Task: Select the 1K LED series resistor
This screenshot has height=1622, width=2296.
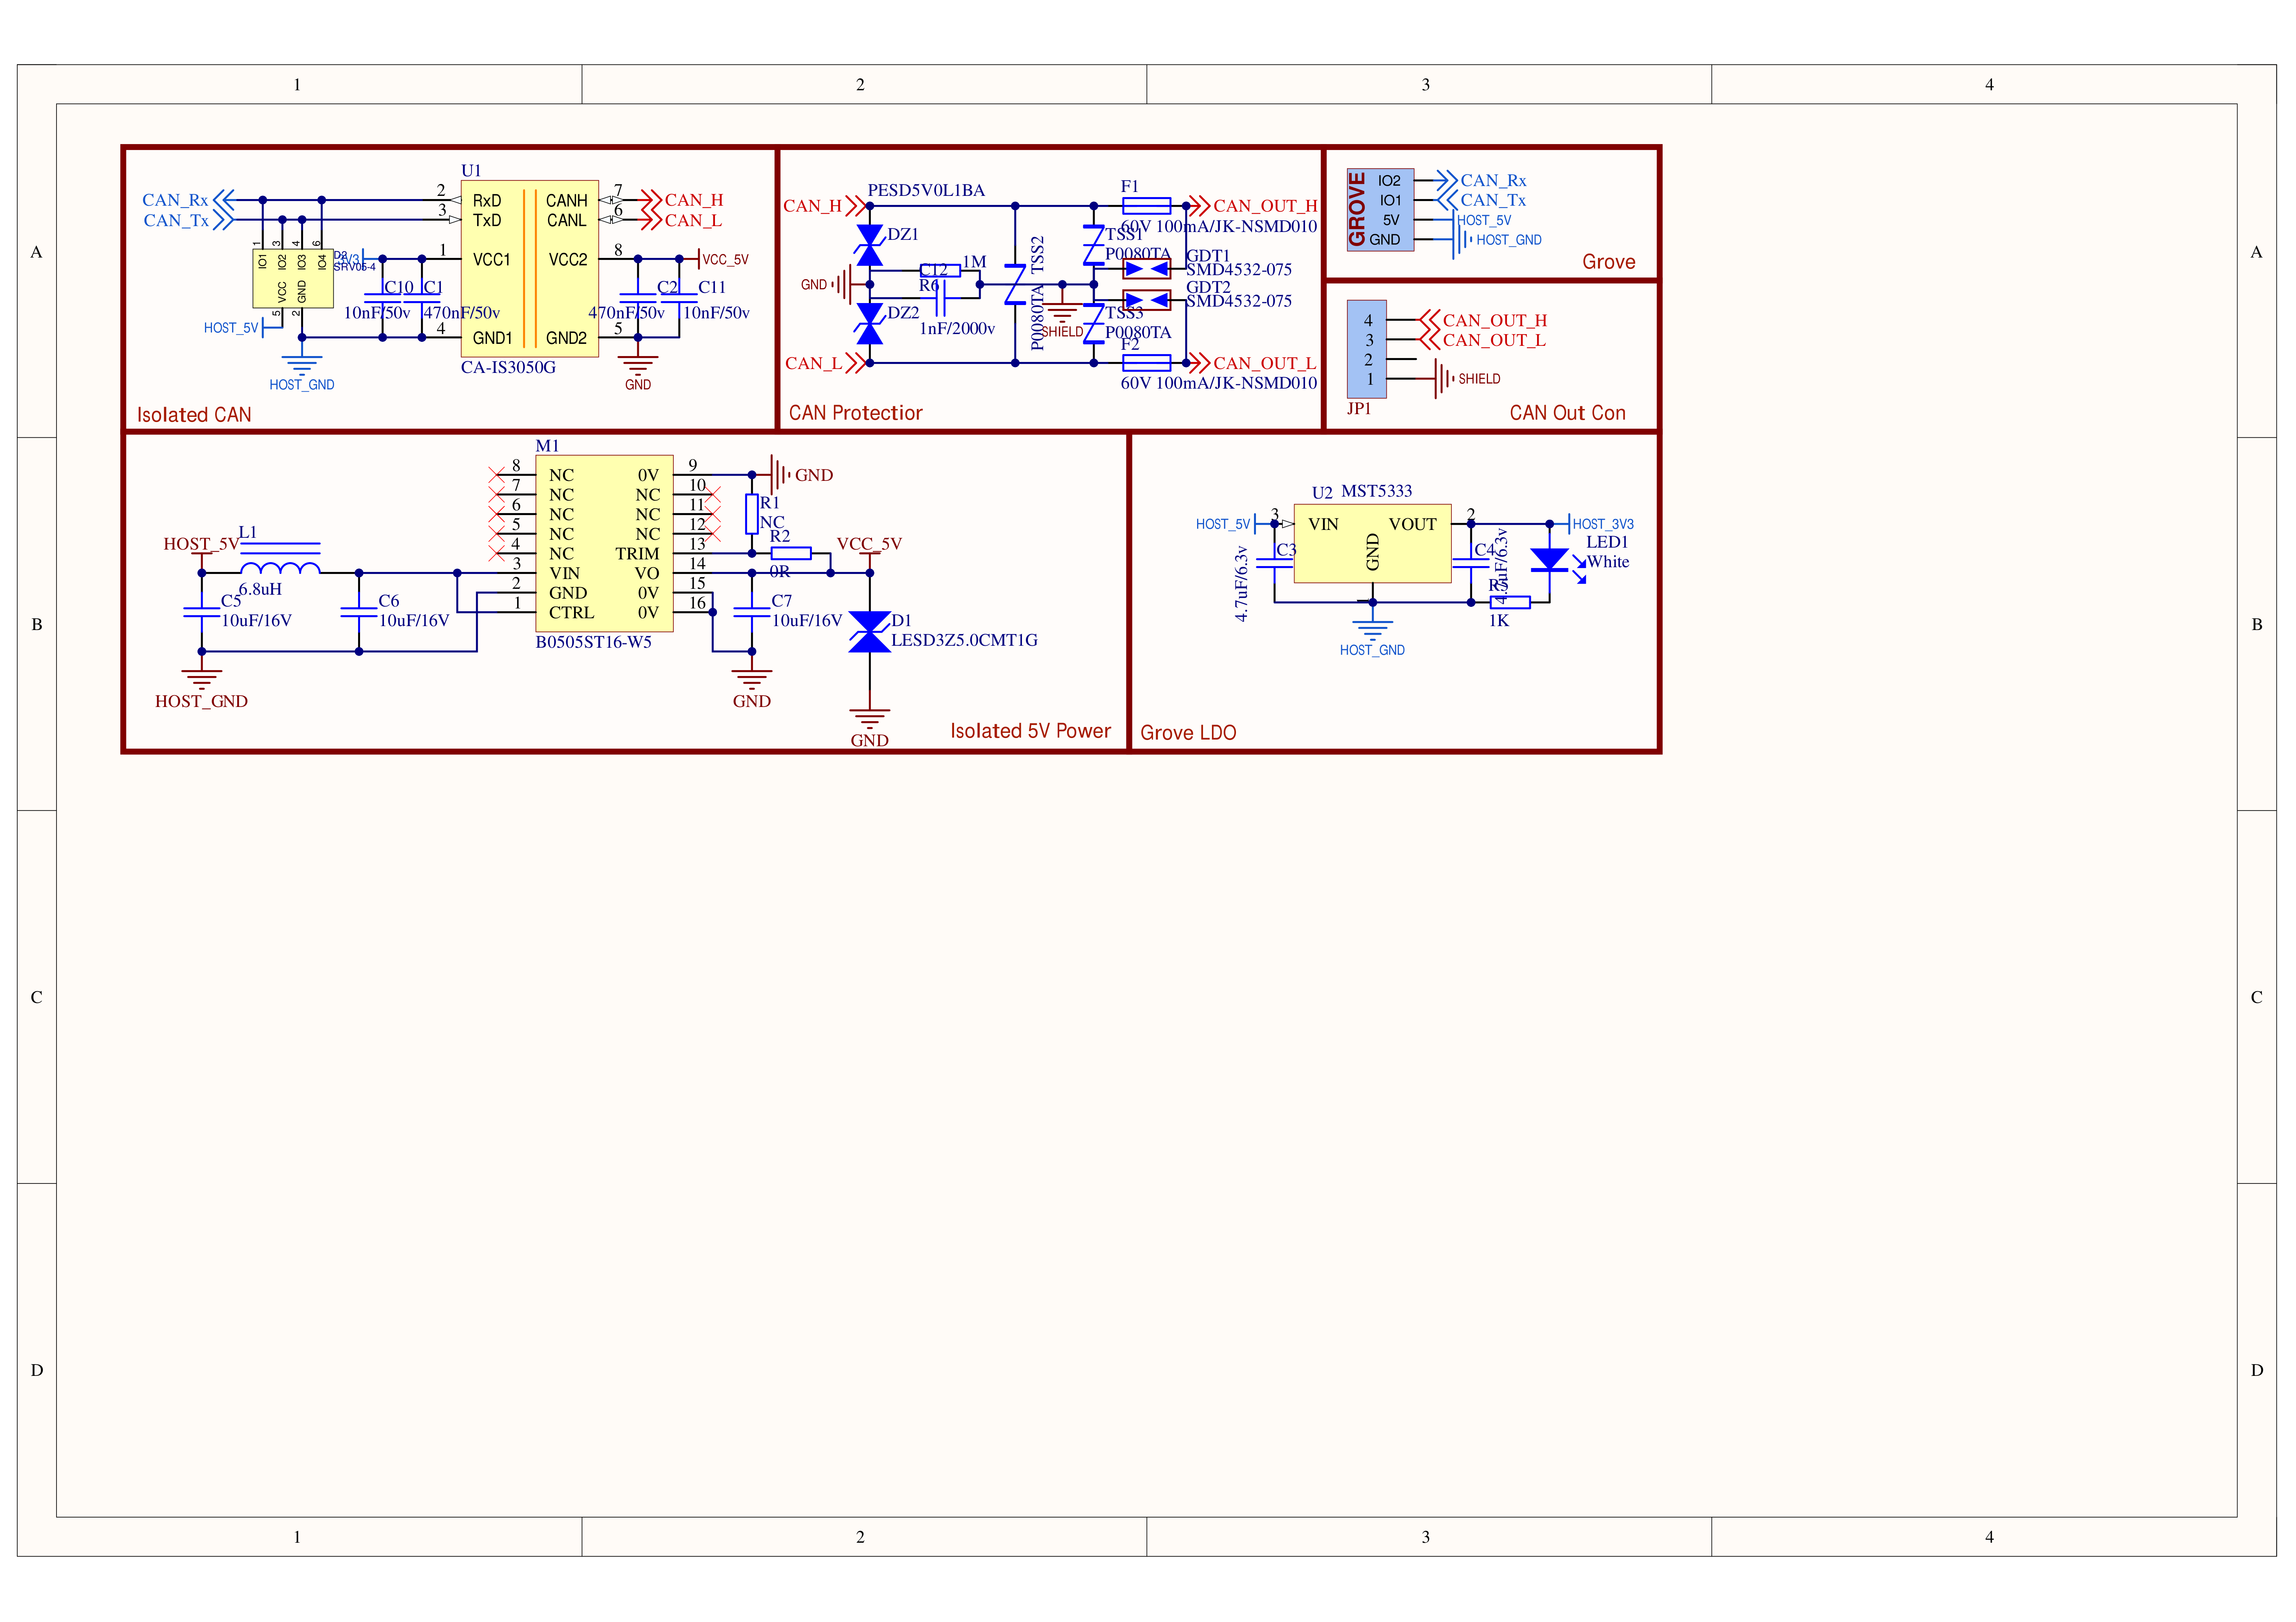Action: pyautogui.click(x=1510, y=602)
